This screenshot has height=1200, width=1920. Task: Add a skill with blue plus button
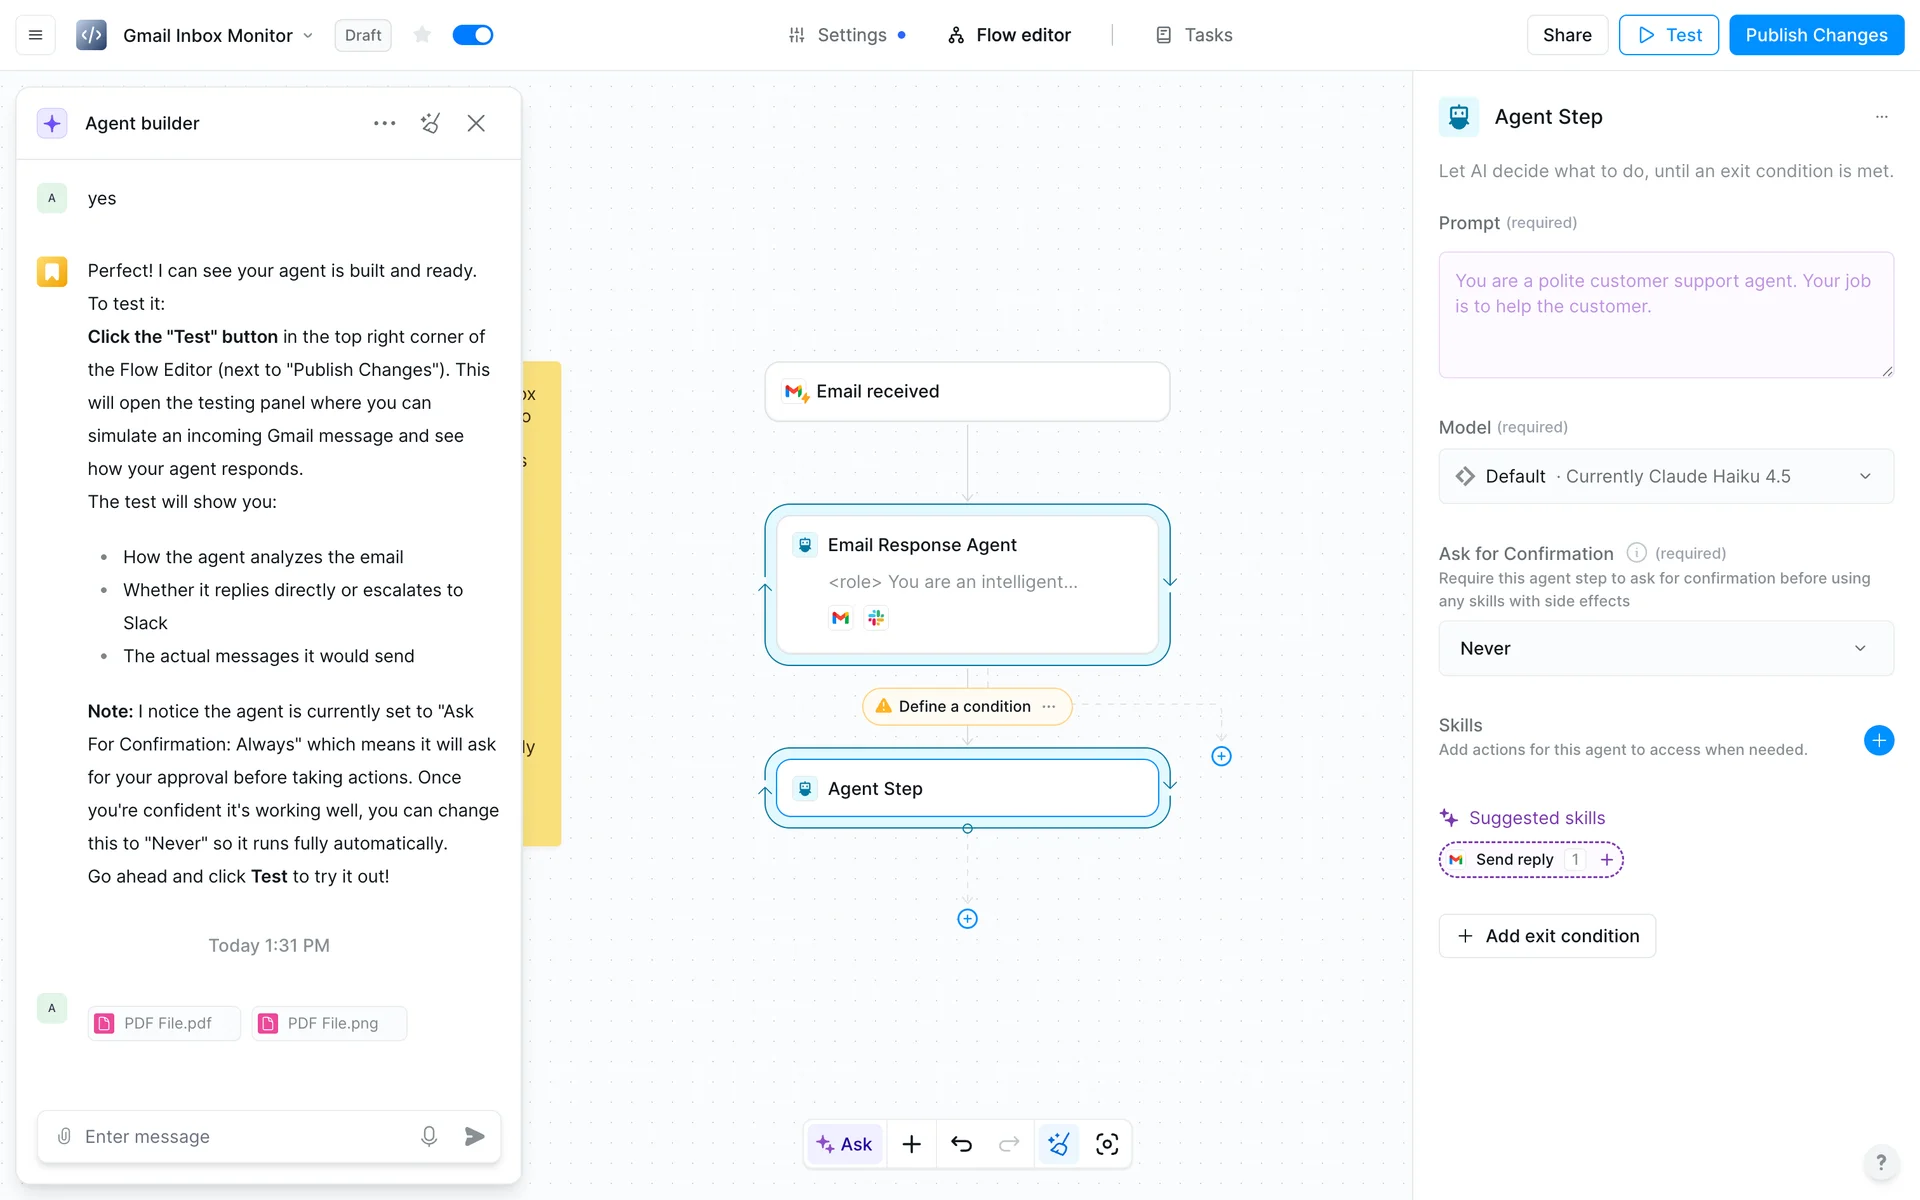coord(1878,740)
